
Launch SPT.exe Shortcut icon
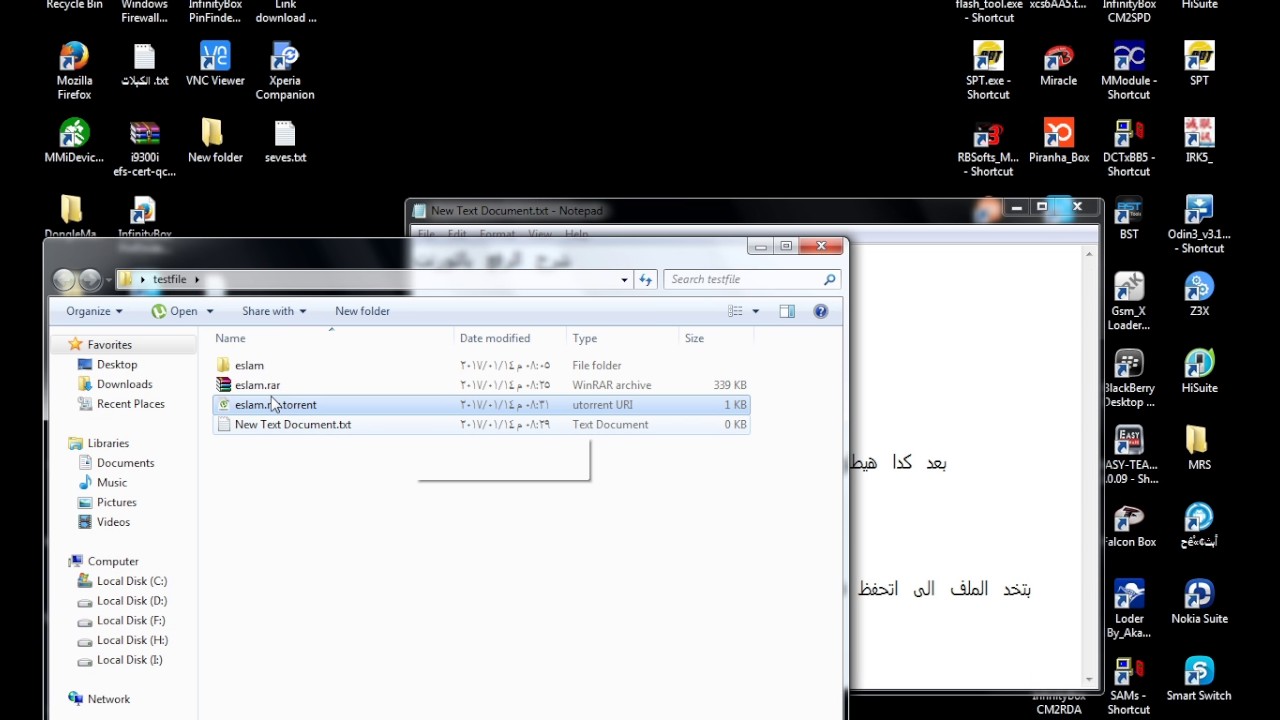click(988, 71)
